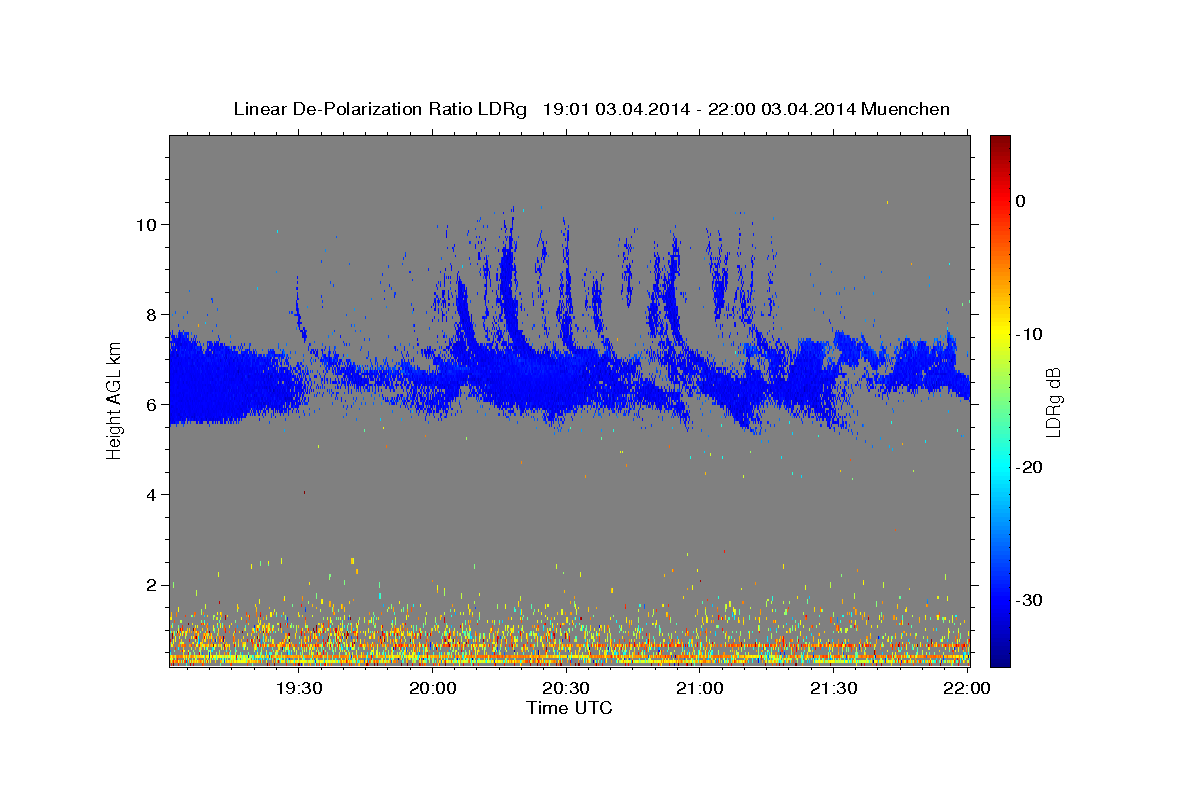Click the dark blue bottom of colorbar
The height and width of the screenshot is (800, 1200).
coord(1000,655)
